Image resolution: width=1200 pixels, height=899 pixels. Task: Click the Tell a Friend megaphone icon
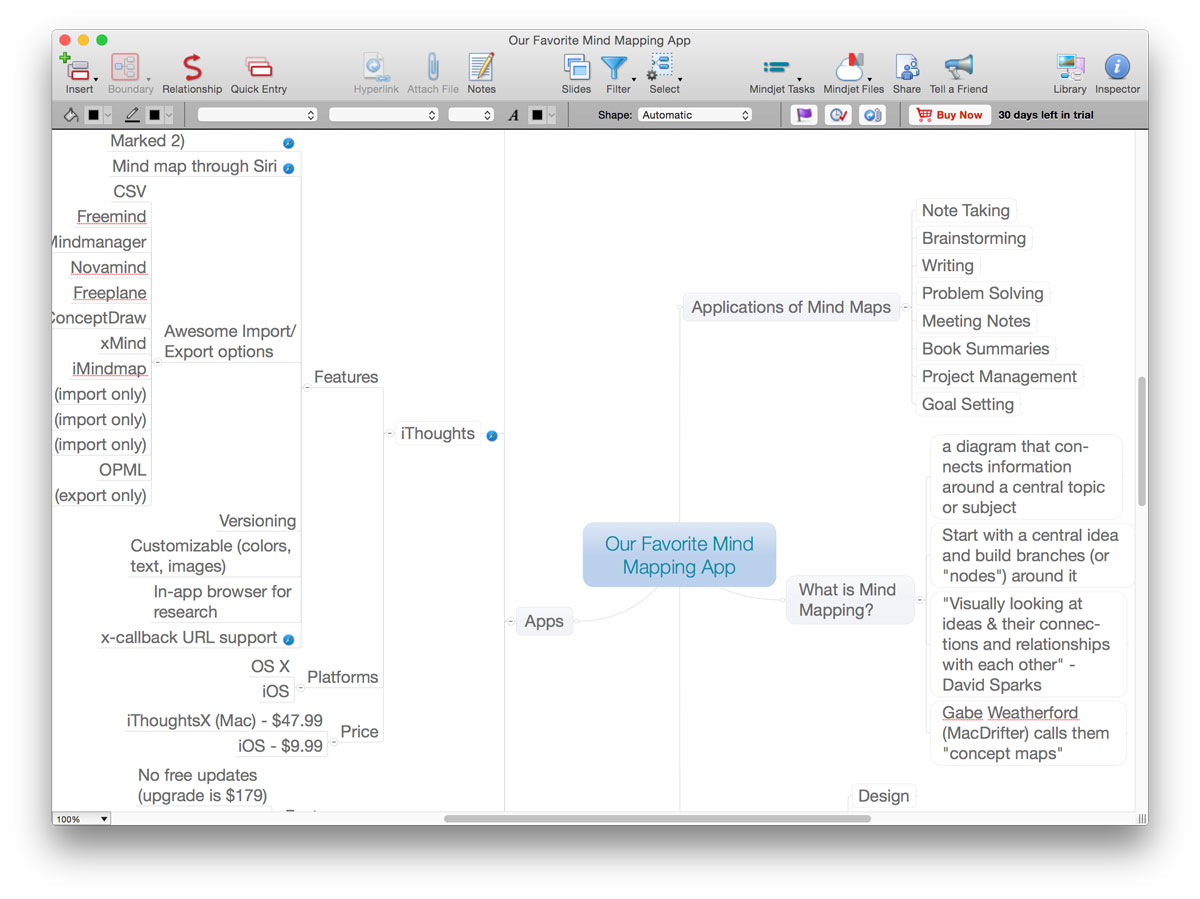[x=958, y=67]
